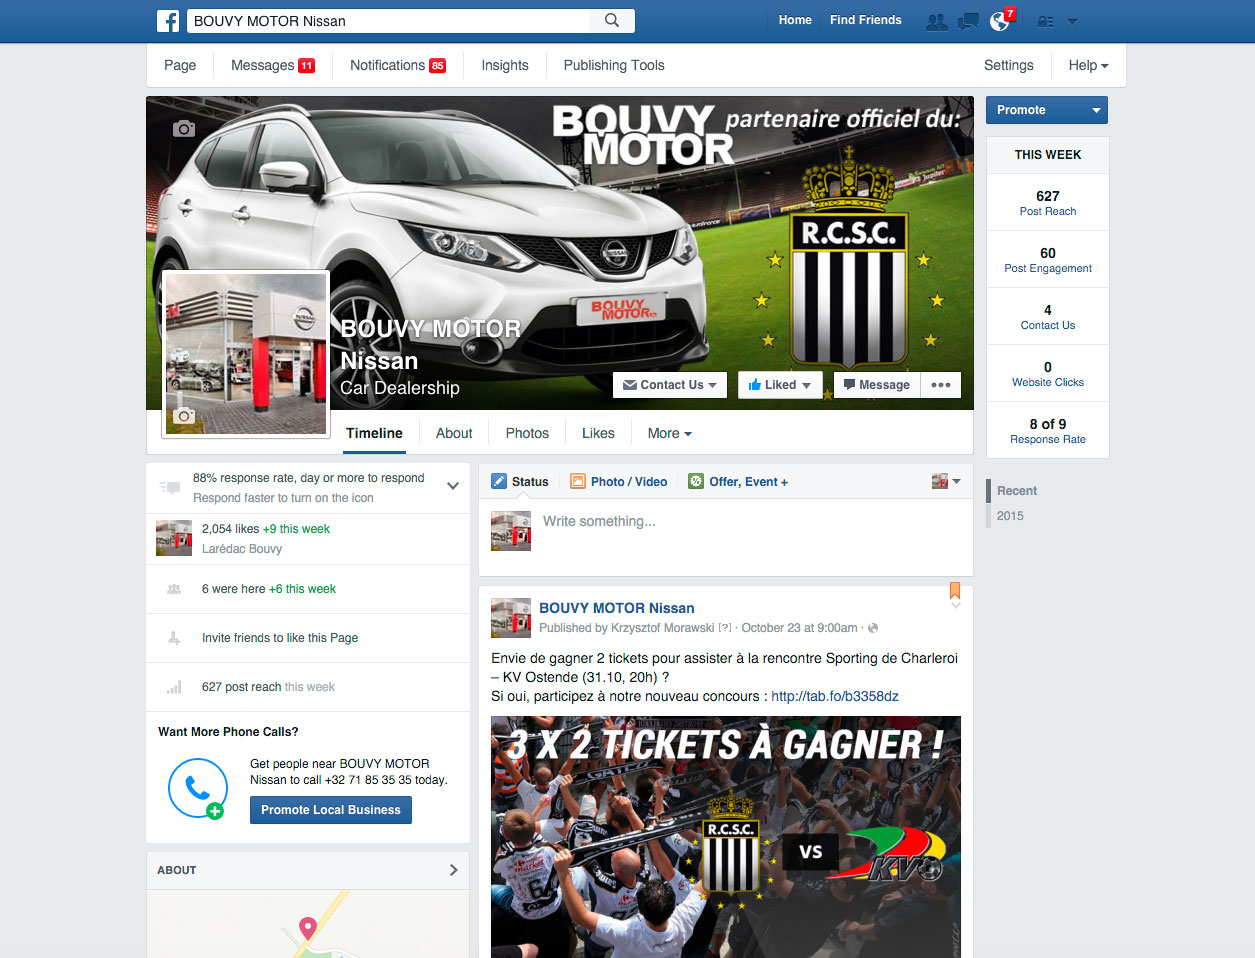This screenshot has height=958, width=1255.
Task: Click Promote Local Business button
Action: [x=331, y=810]
